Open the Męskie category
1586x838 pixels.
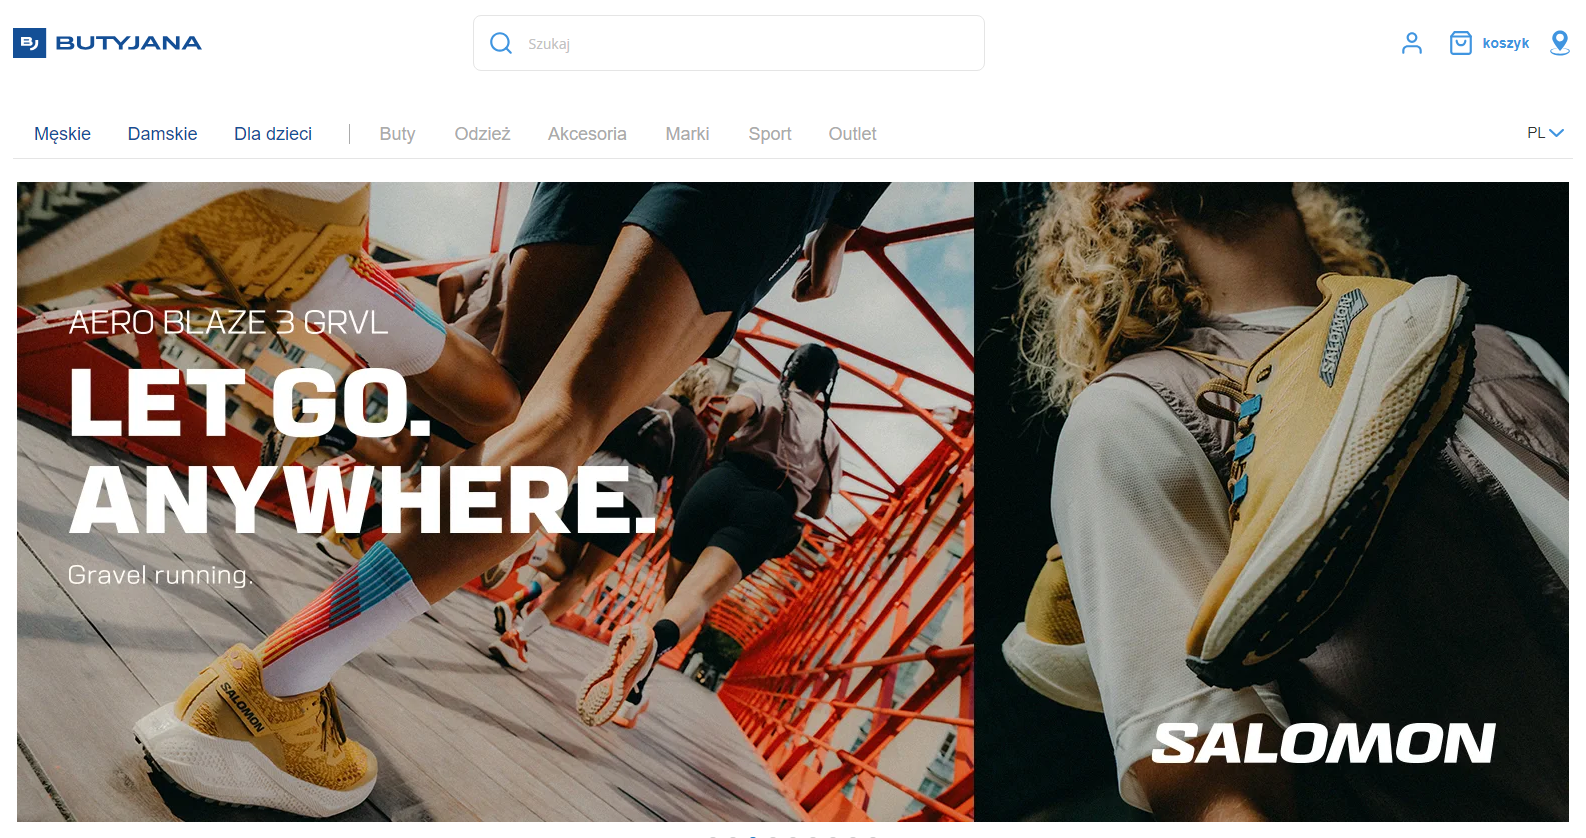(x=62, y=134)
